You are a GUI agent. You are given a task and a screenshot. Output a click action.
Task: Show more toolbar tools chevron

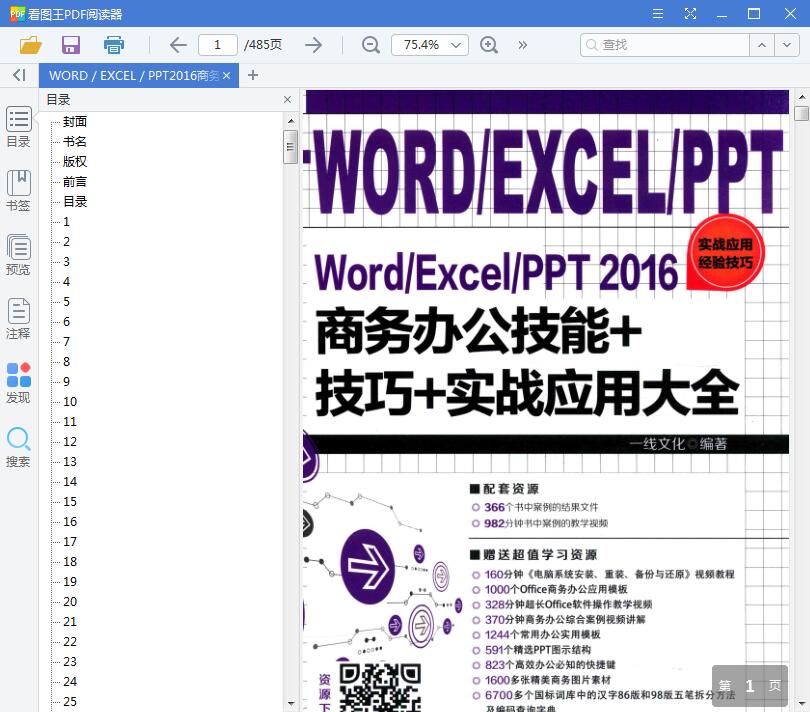(x=523, y=45)
